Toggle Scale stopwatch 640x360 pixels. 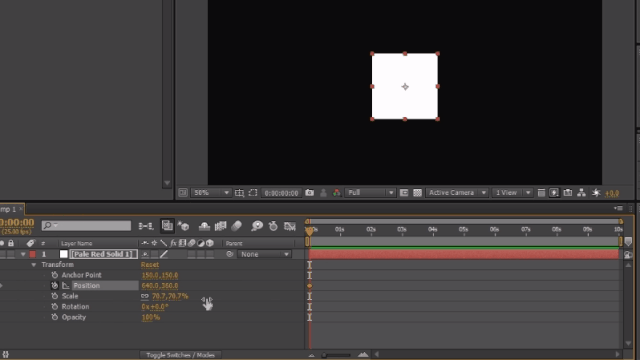(x=55, y=296)
